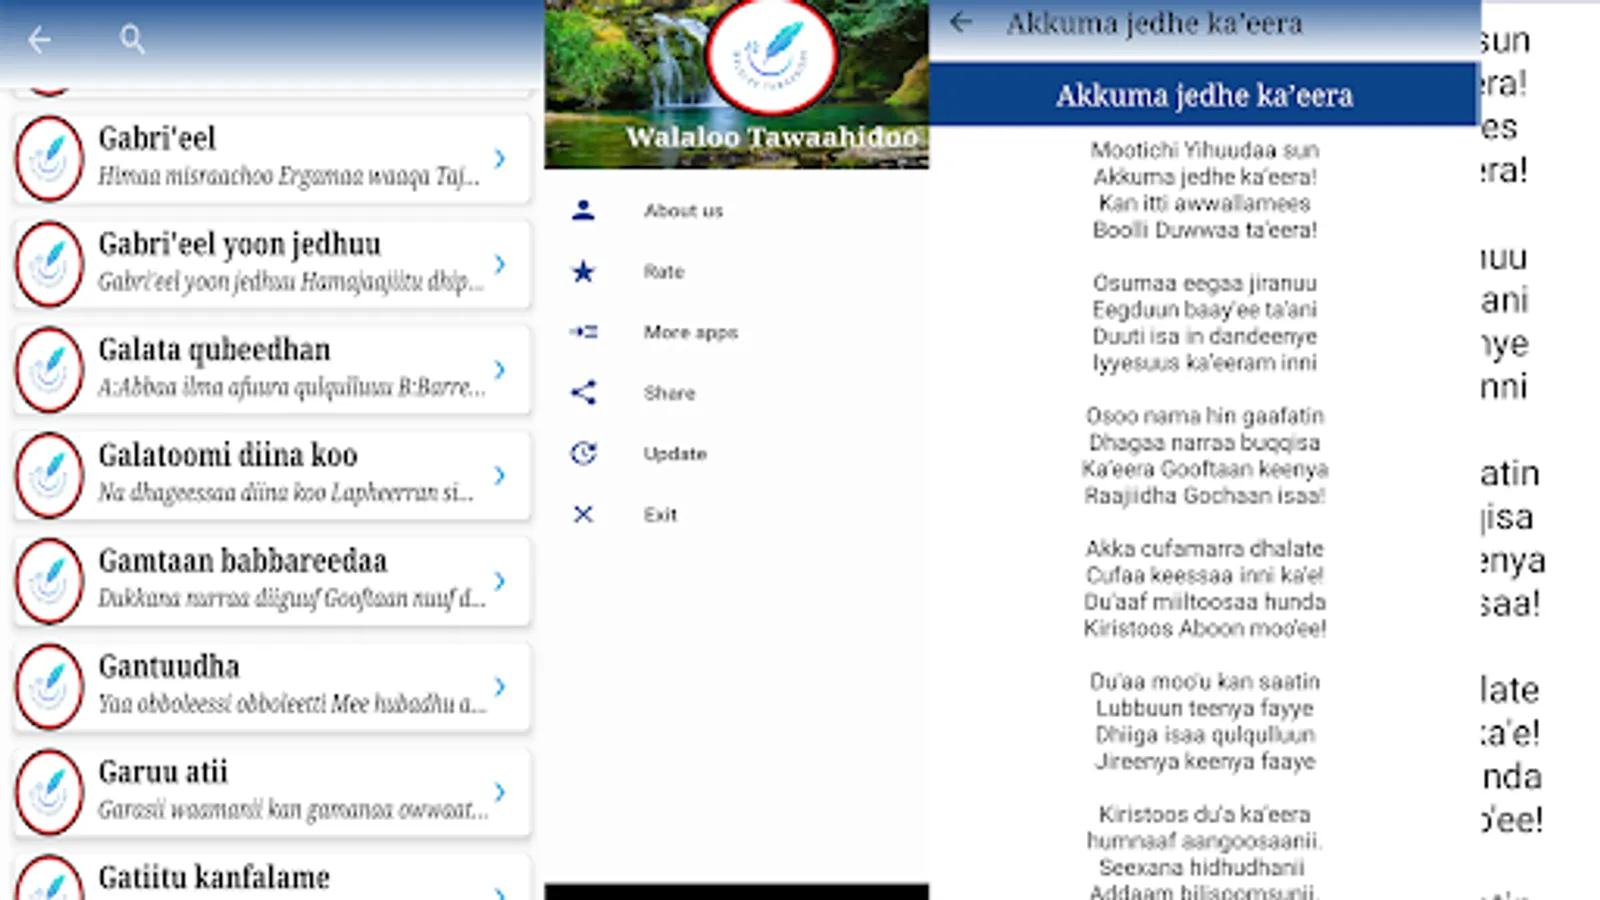Image resolution: width=1600 pixels, height=900 pixels.
Task: Click lyric line Raajiidha Gochaan isaa!
Action: click(x=1205, y=496)
